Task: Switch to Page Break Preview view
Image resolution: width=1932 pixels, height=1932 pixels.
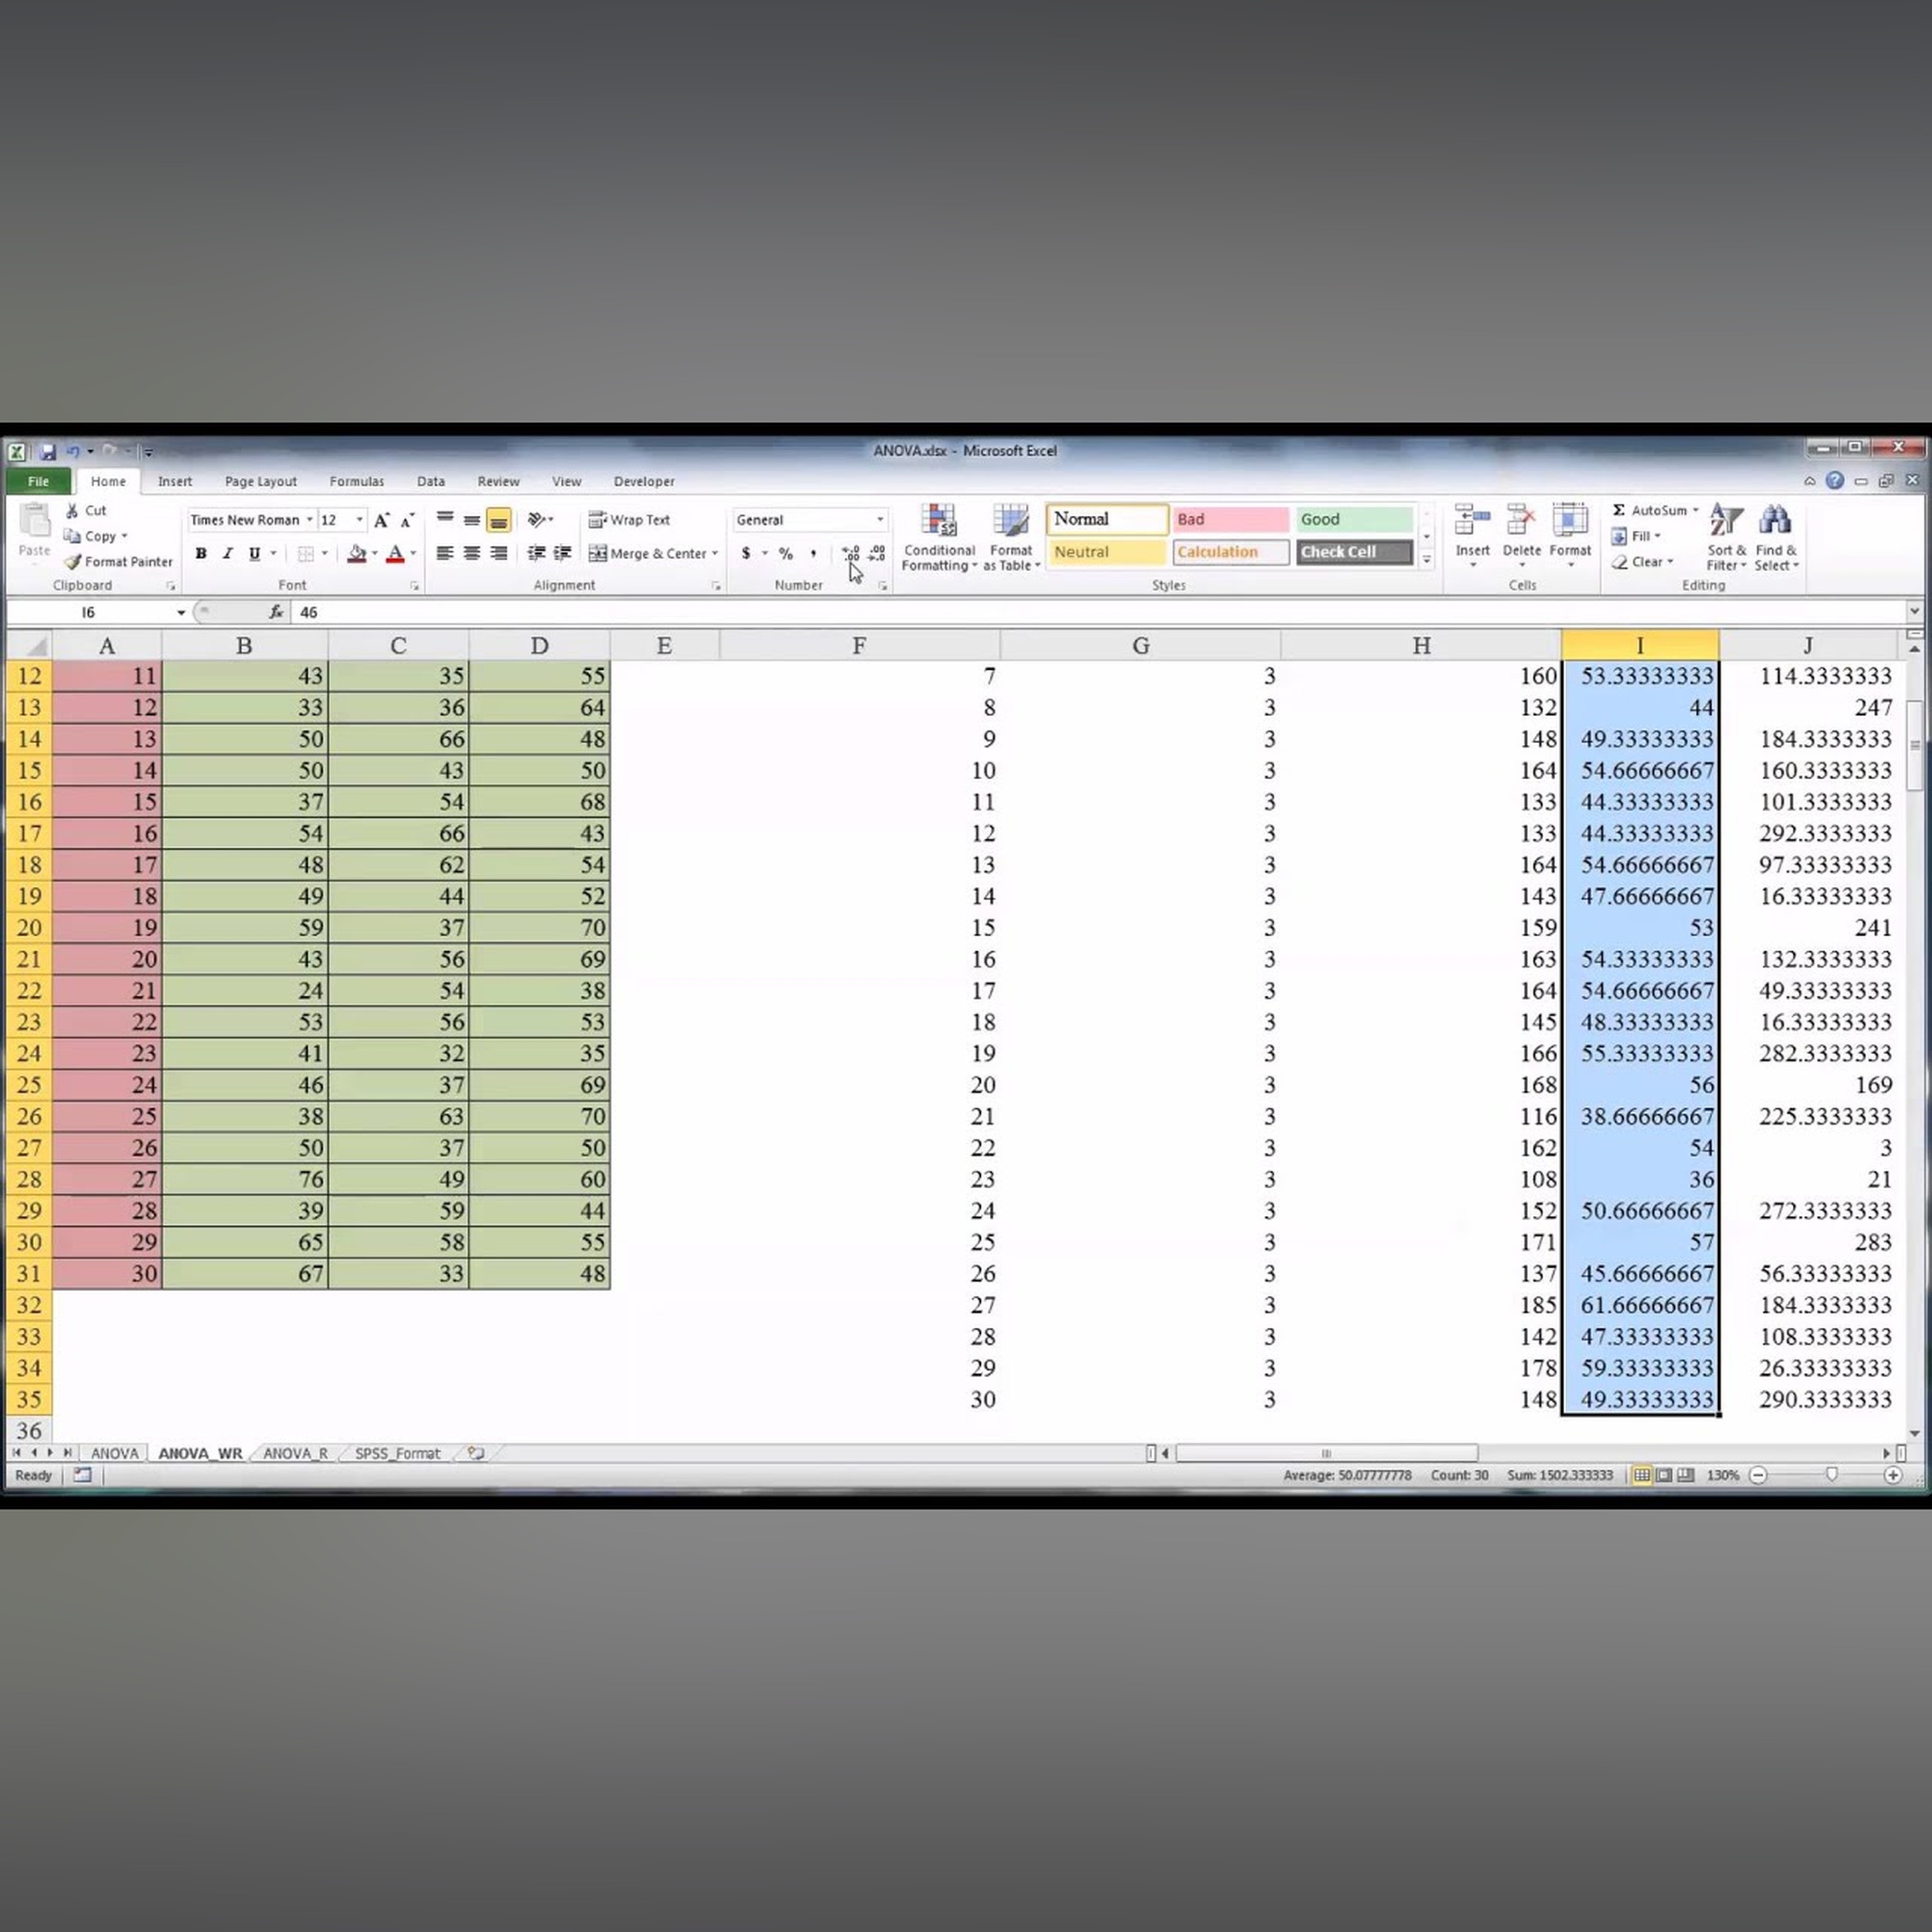Action: (x=1685, y=1475)
